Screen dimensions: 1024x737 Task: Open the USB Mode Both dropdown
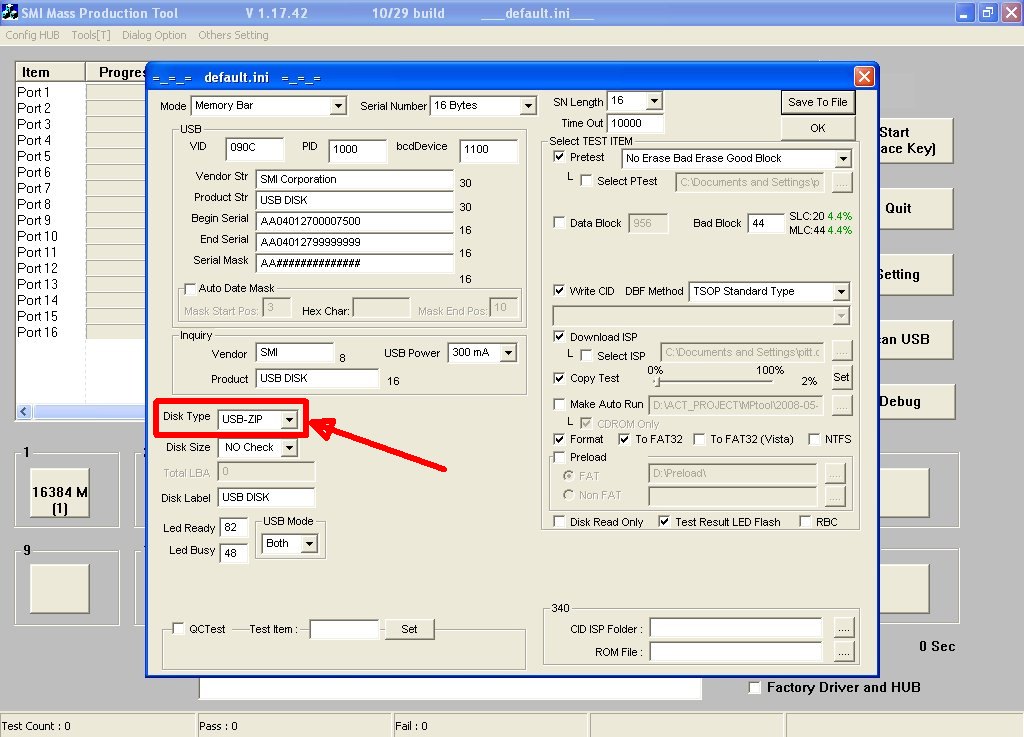click(x=310, y=544)
